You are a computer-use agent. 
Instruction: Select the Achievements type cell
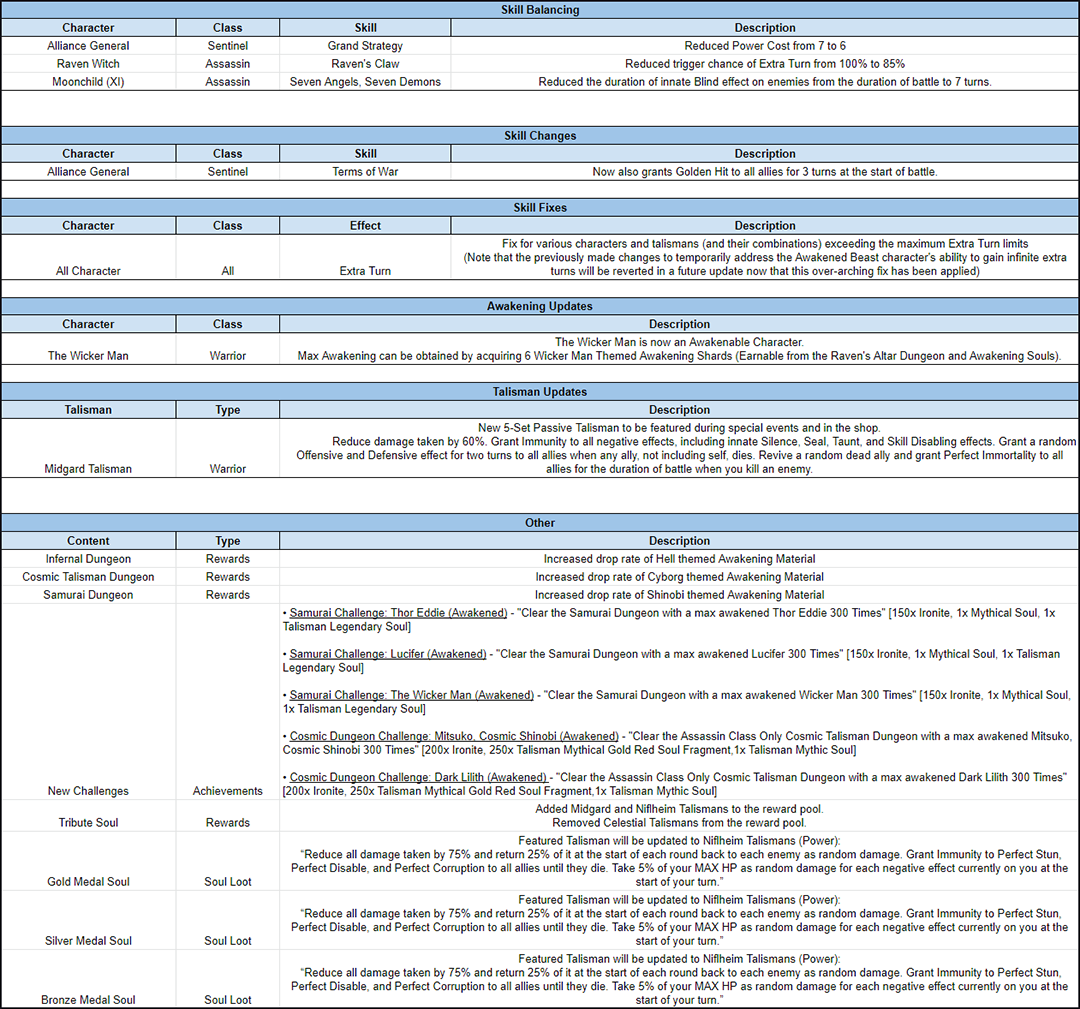[227, 791]
